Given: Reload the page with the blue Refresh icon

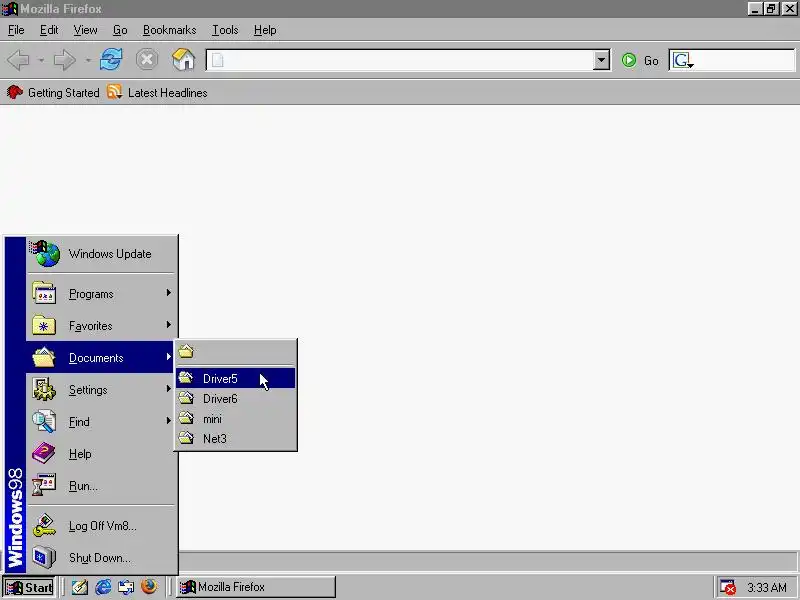Looking at the screenshot, I should tap(111, 60).
